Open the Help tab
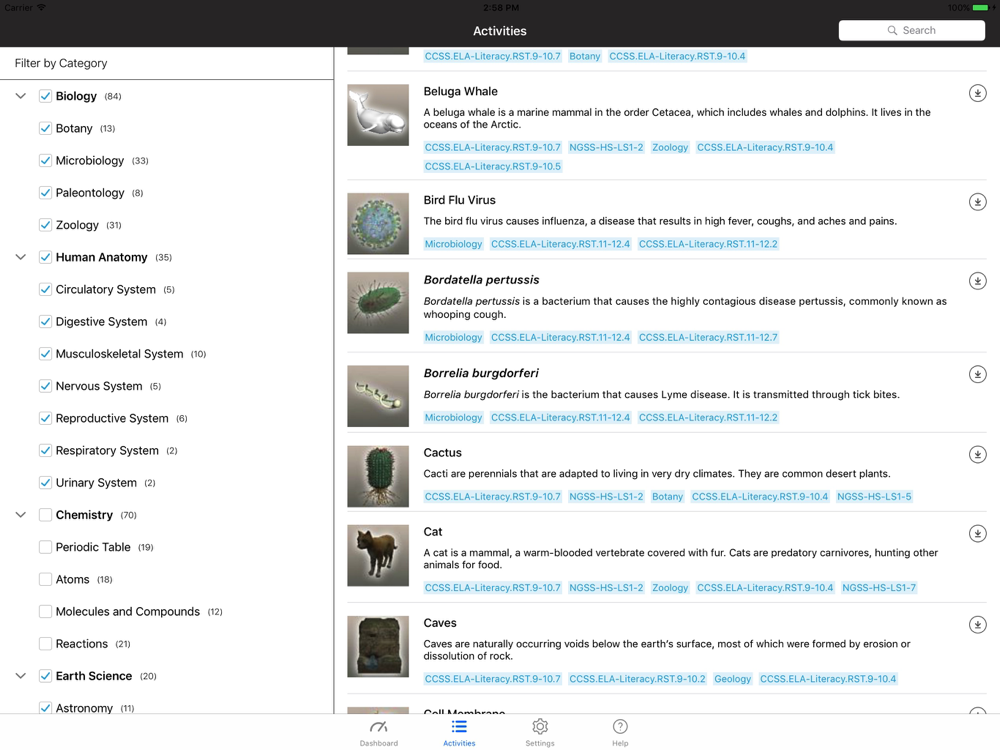 [x=620, y=732]
